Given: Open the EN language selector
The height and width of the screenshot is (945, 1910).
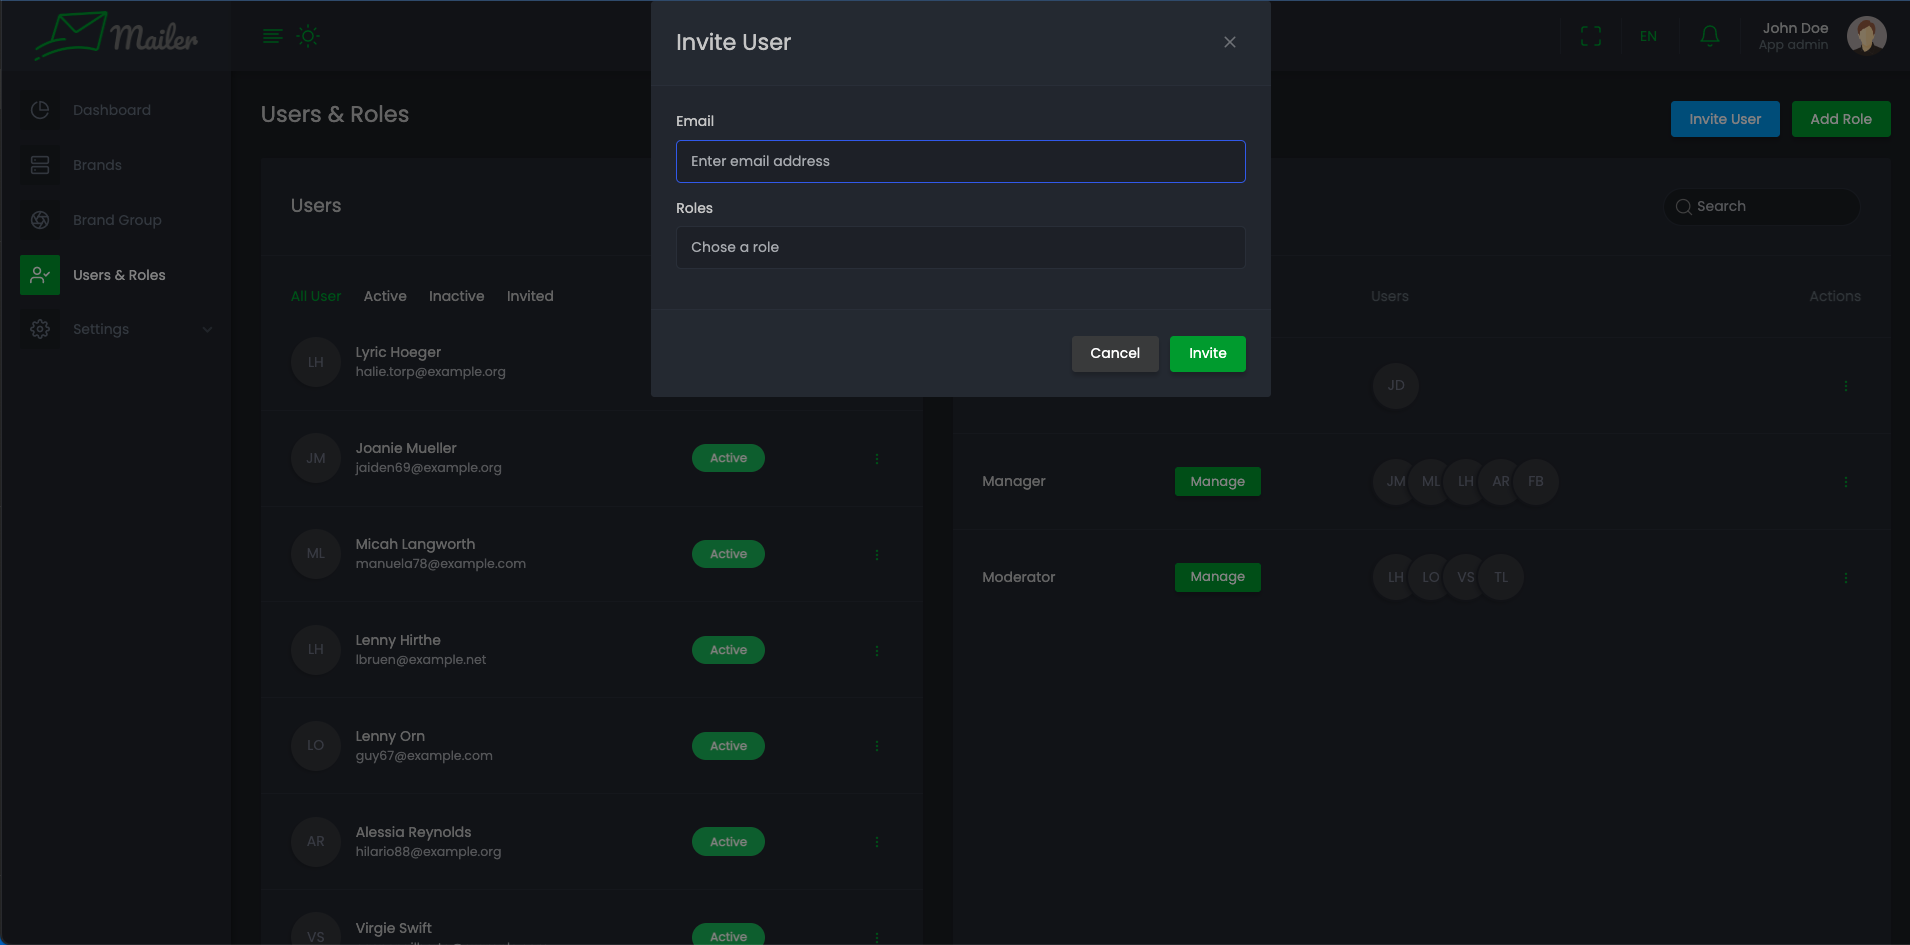Looking at the screenshot, I should tap(1648, 37).
